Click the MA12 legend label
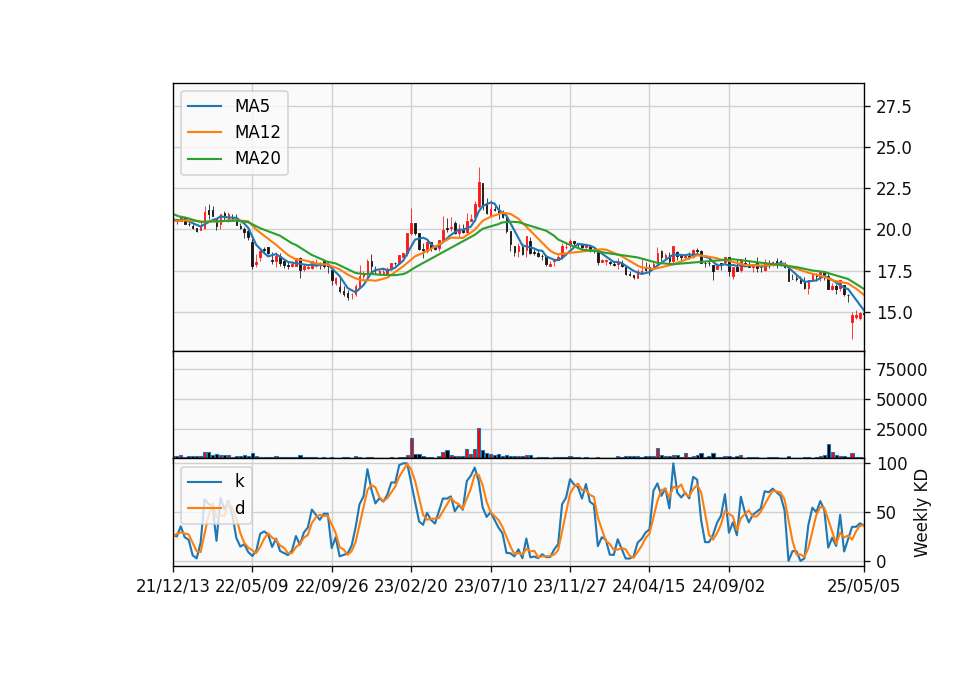Image resolution: width=960 pixels, height=690 pixels. coord(257,132)
